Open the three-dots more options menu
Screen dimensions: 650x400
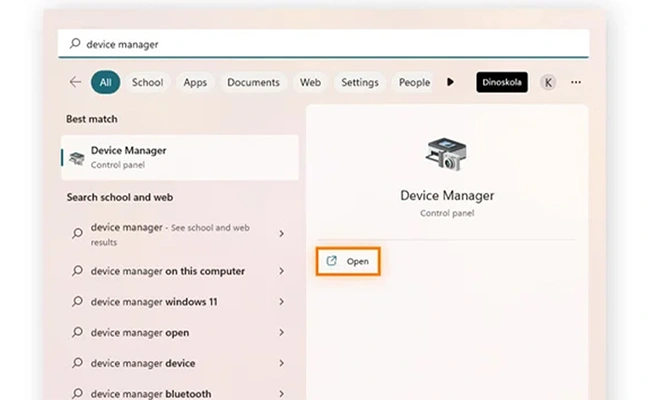[576, 82]
